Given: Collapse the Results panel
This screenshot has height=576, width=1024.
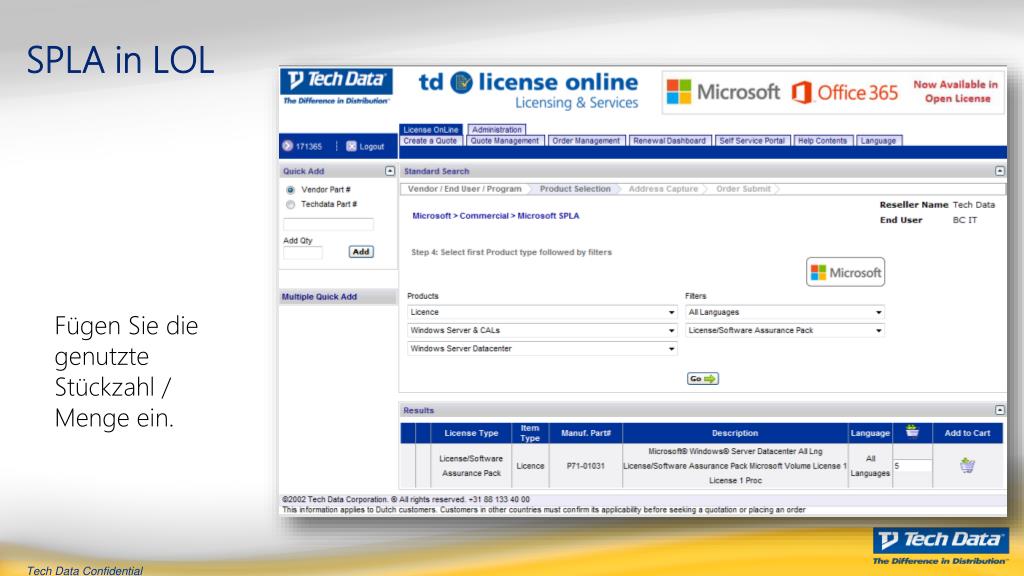Looking at the screenshot, I should pyautogui.click(x=1000, y=410).
